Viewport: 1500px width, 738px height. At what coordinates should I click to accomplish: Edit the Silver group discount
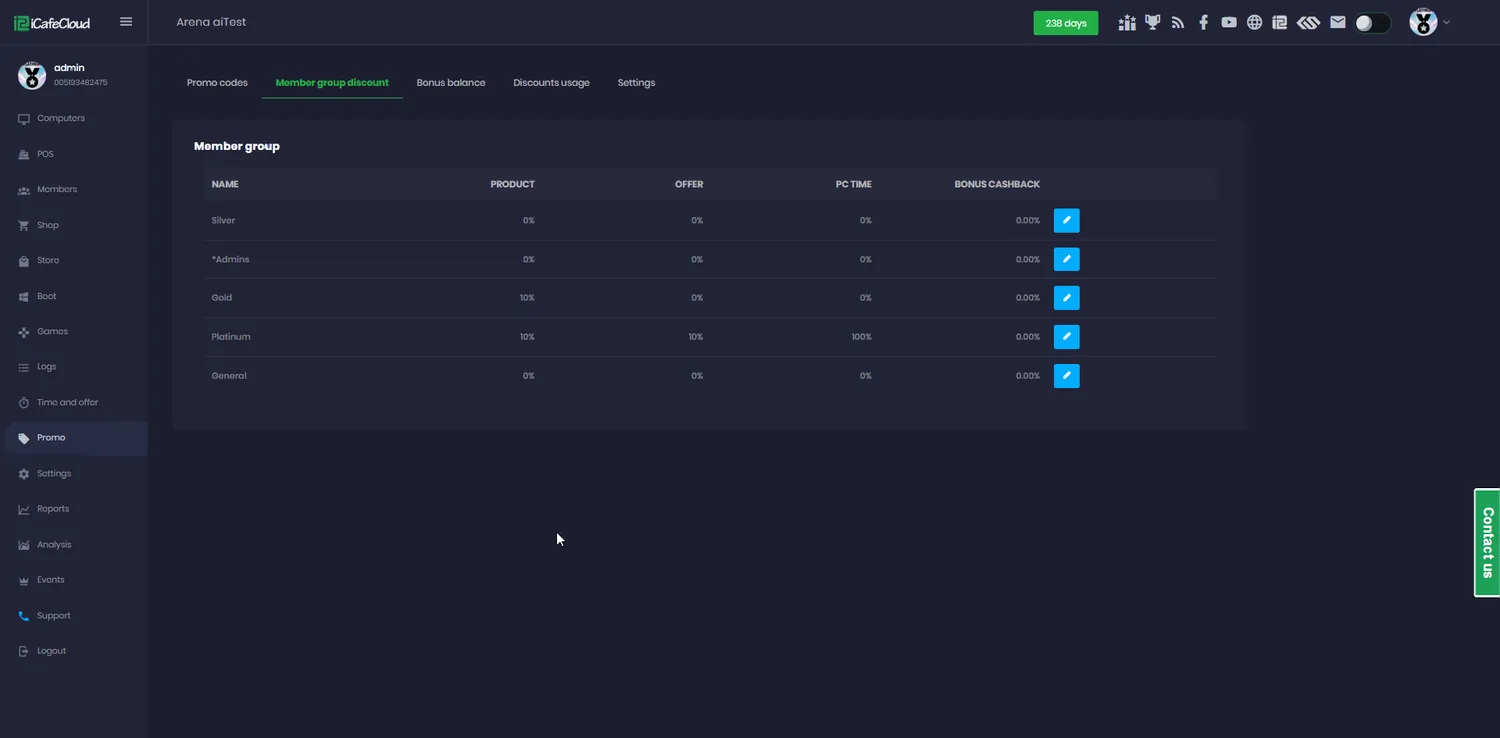(1067, 220)
